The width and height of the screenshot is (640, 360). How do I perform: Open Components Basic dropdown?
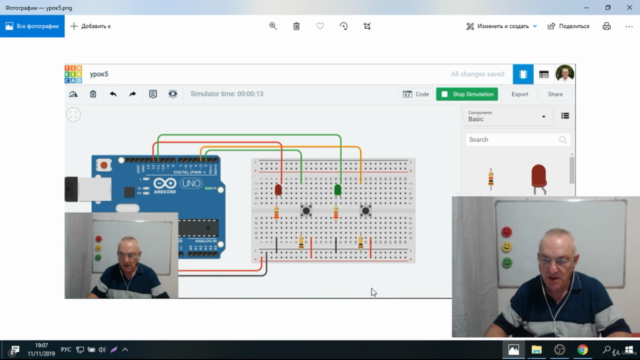pyautogui.click(x=507, y=116)
